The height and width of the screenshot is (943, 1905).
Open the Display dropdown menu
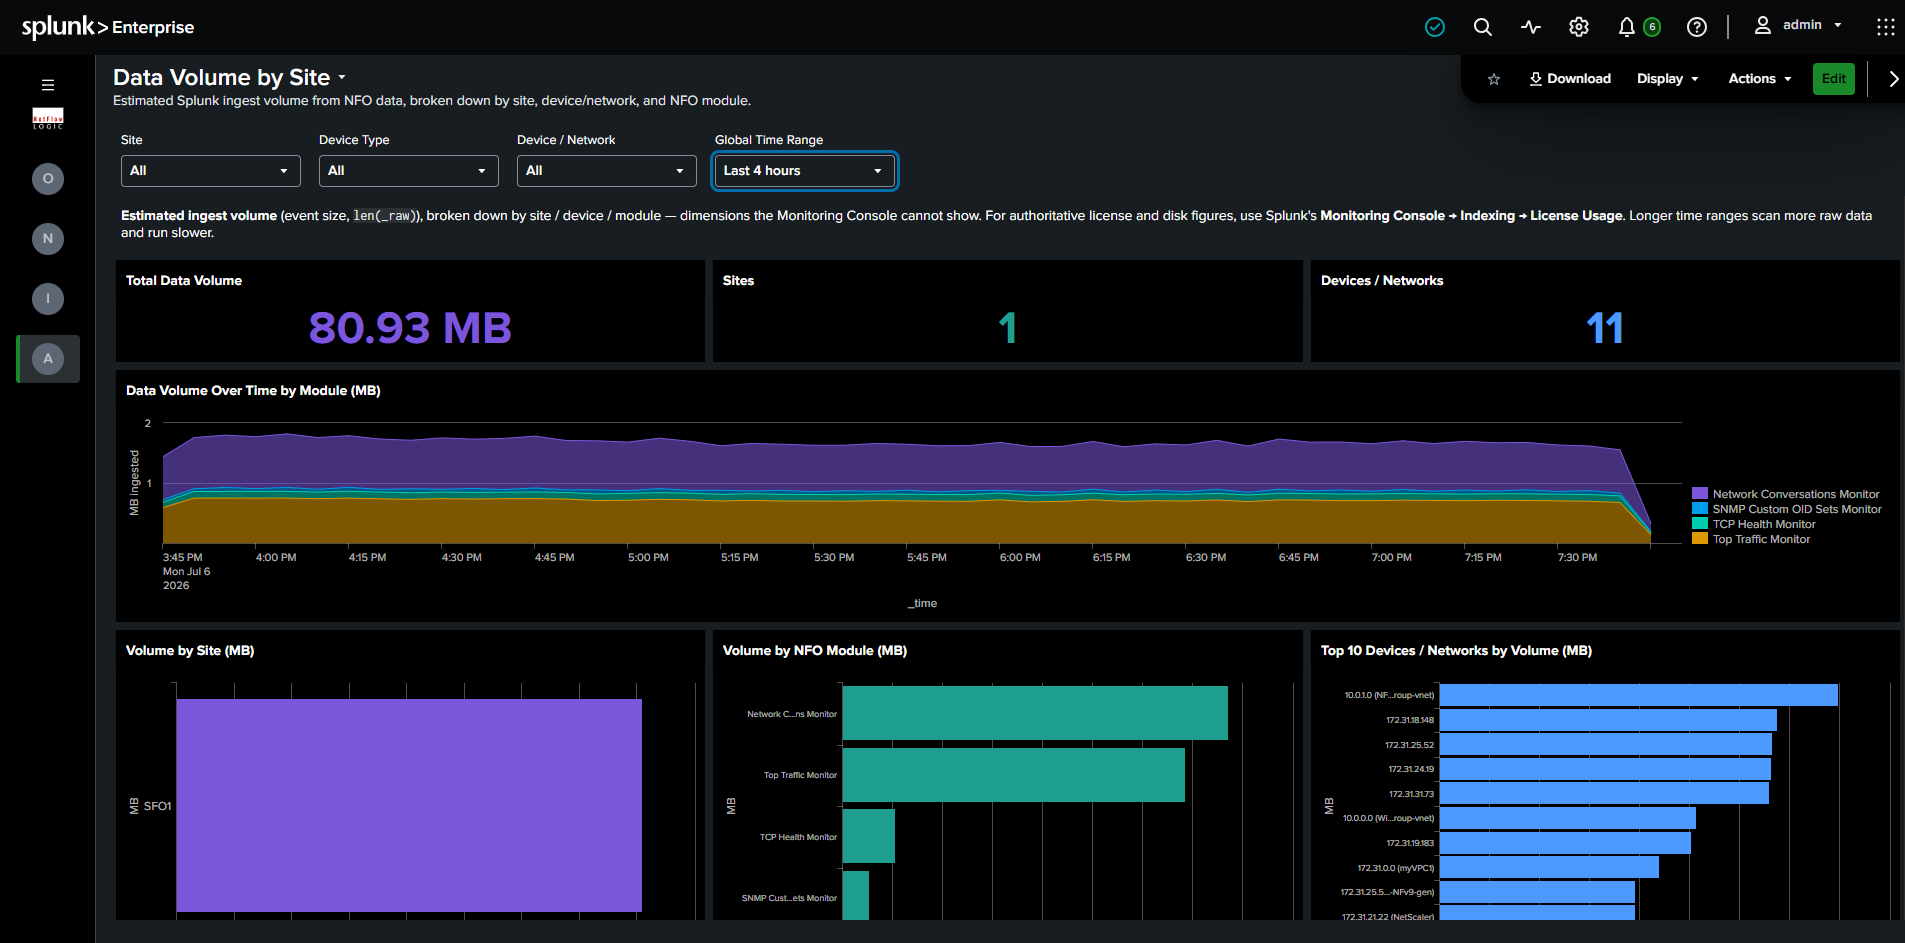[1667, 79]
